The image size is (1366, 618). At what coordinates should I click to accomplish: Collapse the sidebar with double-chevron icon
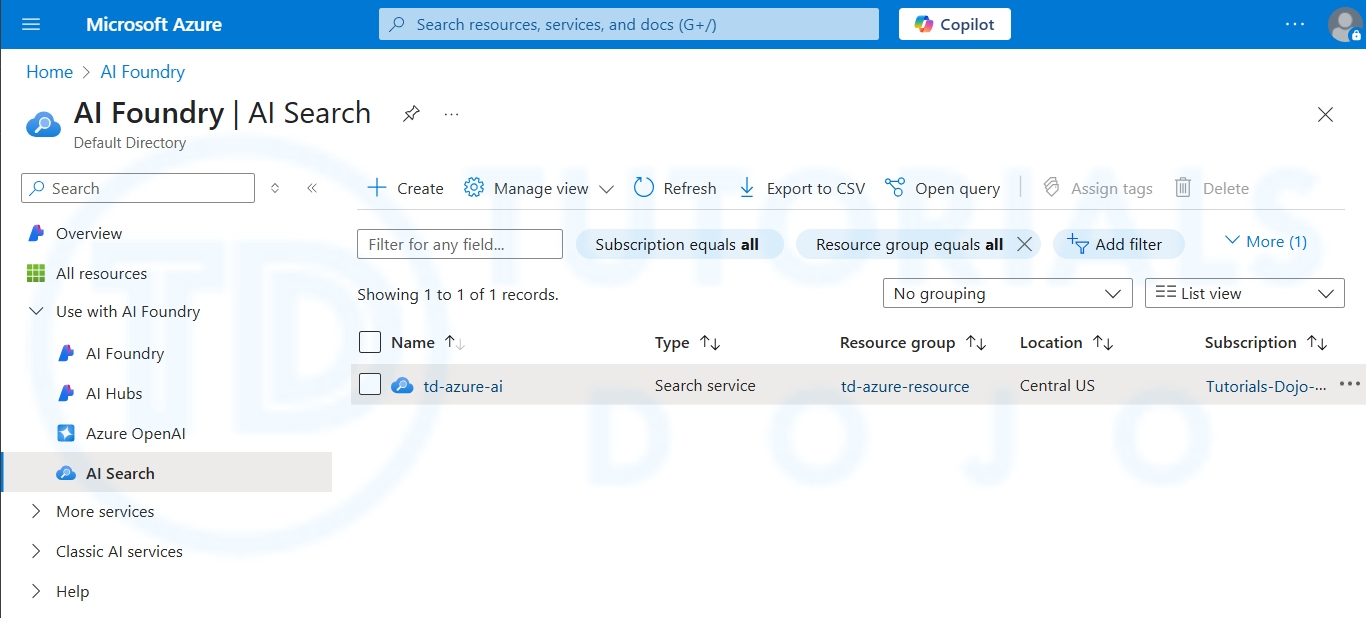tap(312, 188)
